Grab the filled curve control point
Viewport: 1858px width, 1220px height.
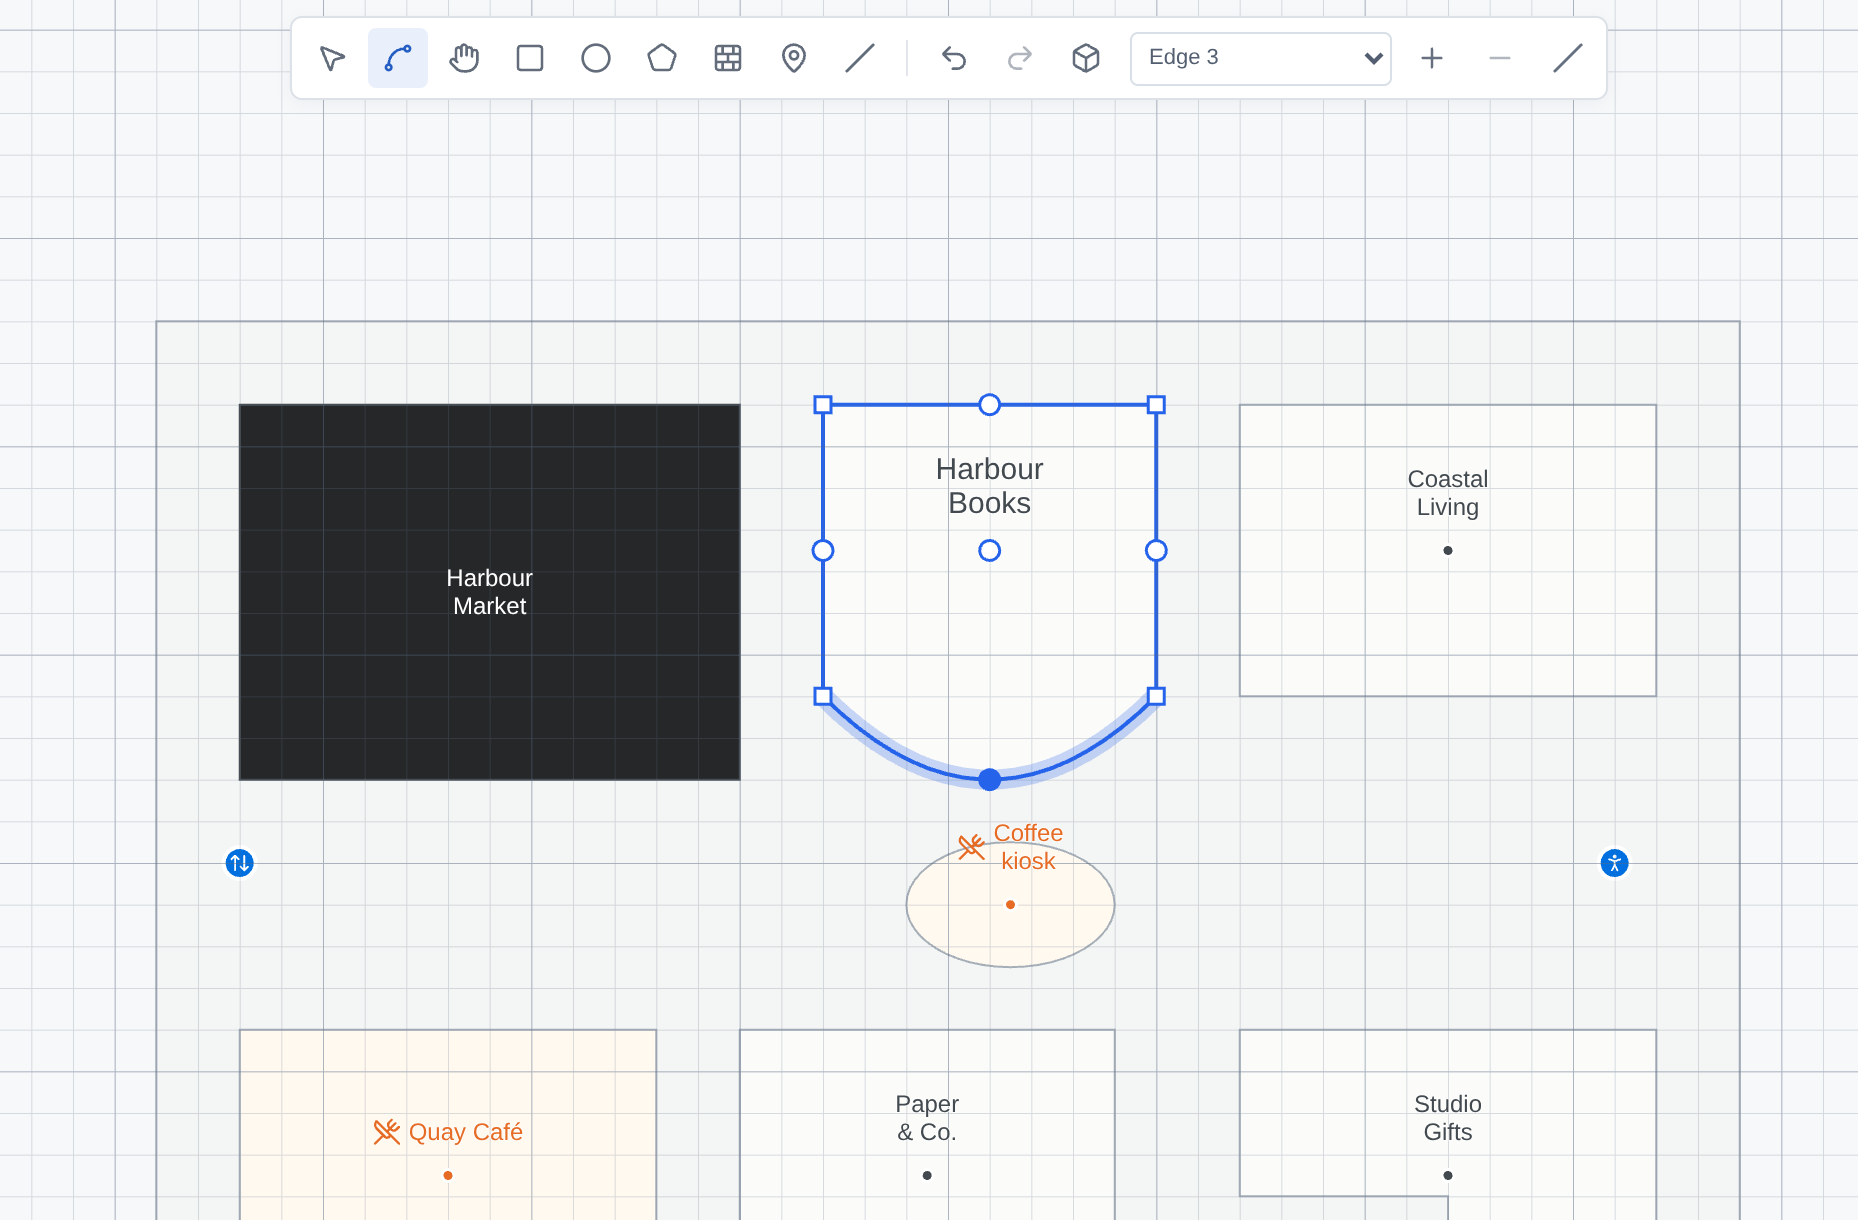(x=990, y=780)
